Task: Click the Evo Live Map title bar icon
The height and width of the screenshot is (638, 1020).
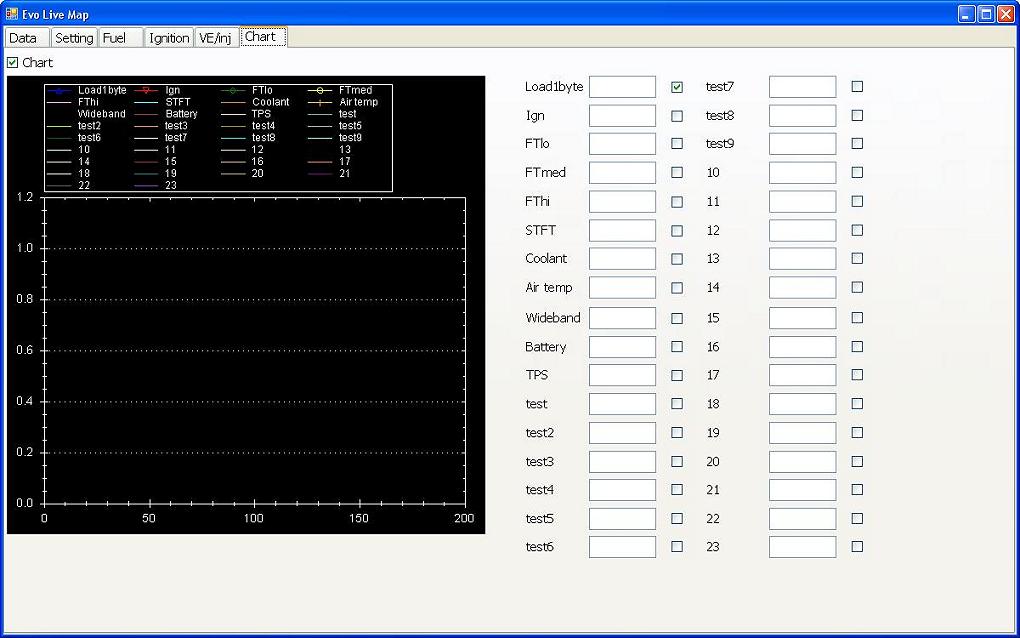Action: coord(12,14)
